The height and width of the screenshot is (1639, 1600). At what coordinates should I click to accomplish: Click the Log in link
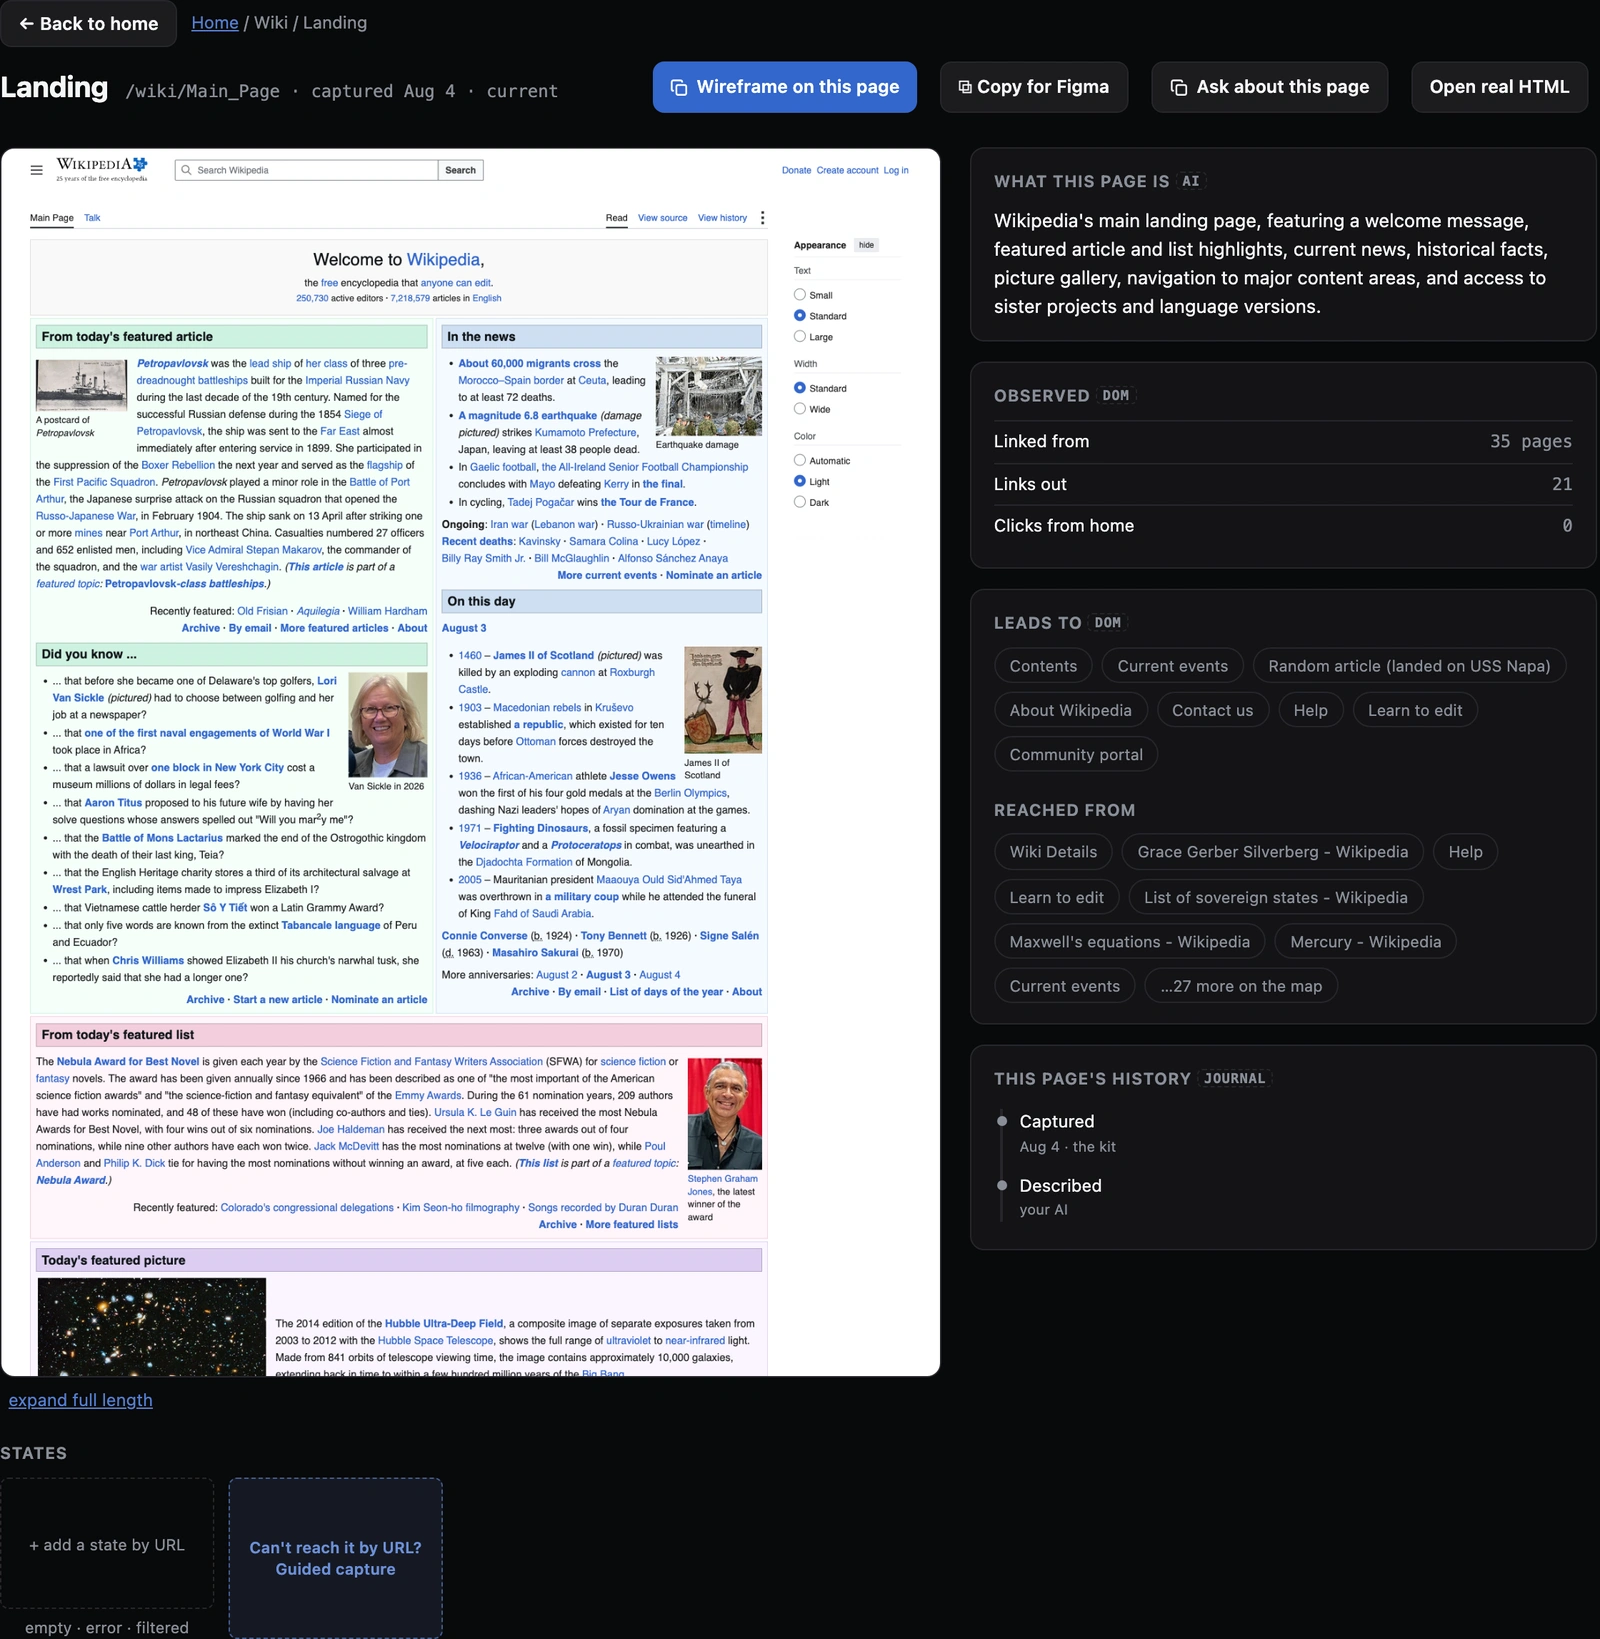pos(896,170)
